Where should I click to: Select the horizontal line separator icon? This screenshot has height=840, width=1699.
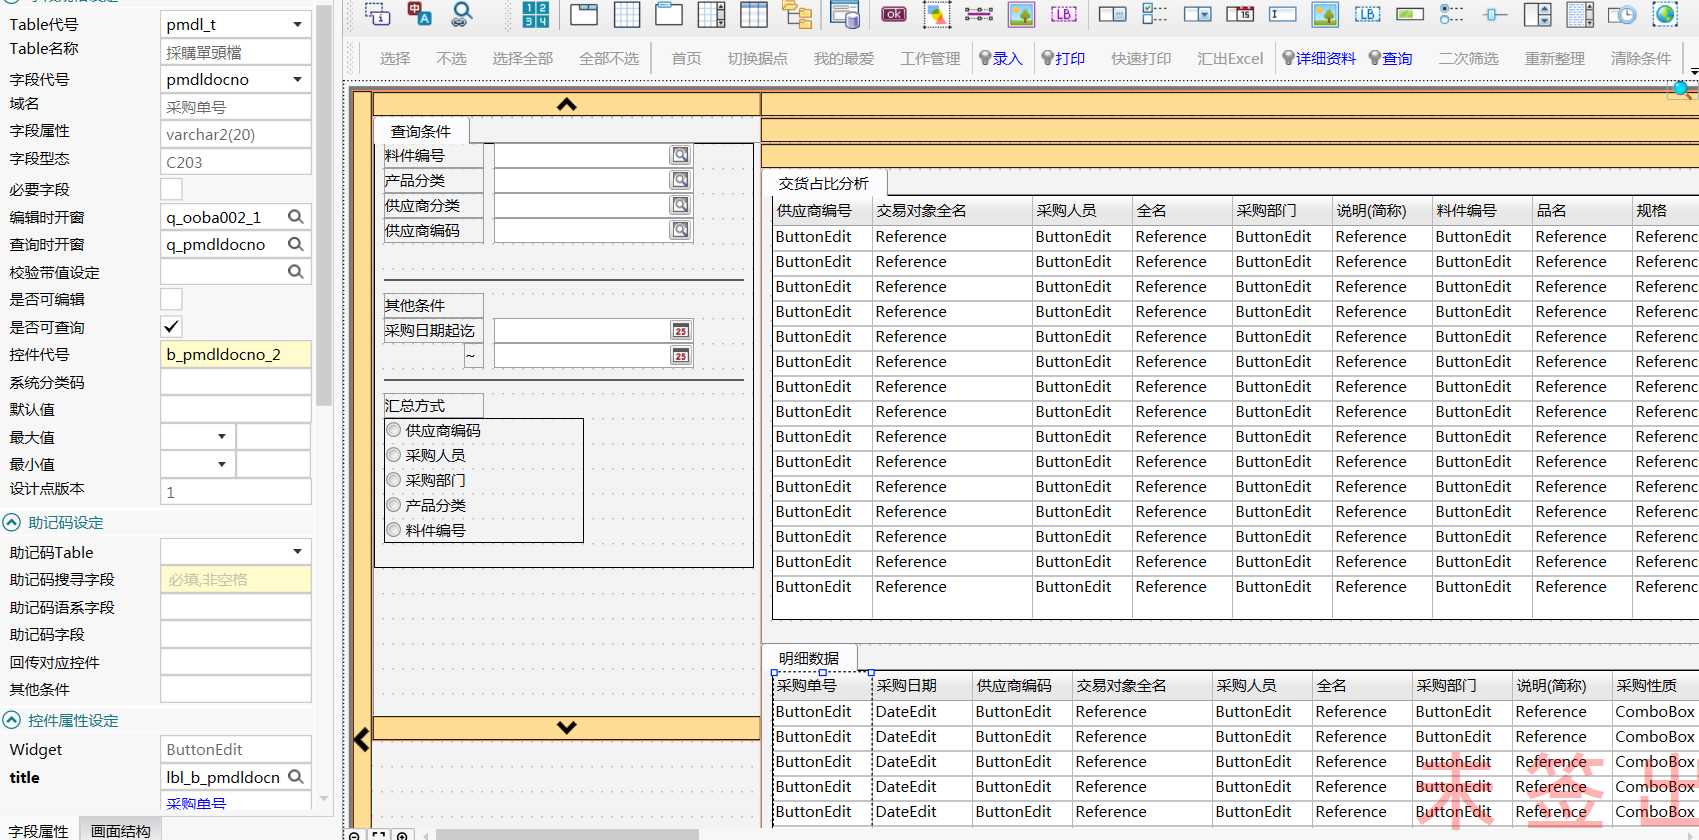tap(979, 14)
